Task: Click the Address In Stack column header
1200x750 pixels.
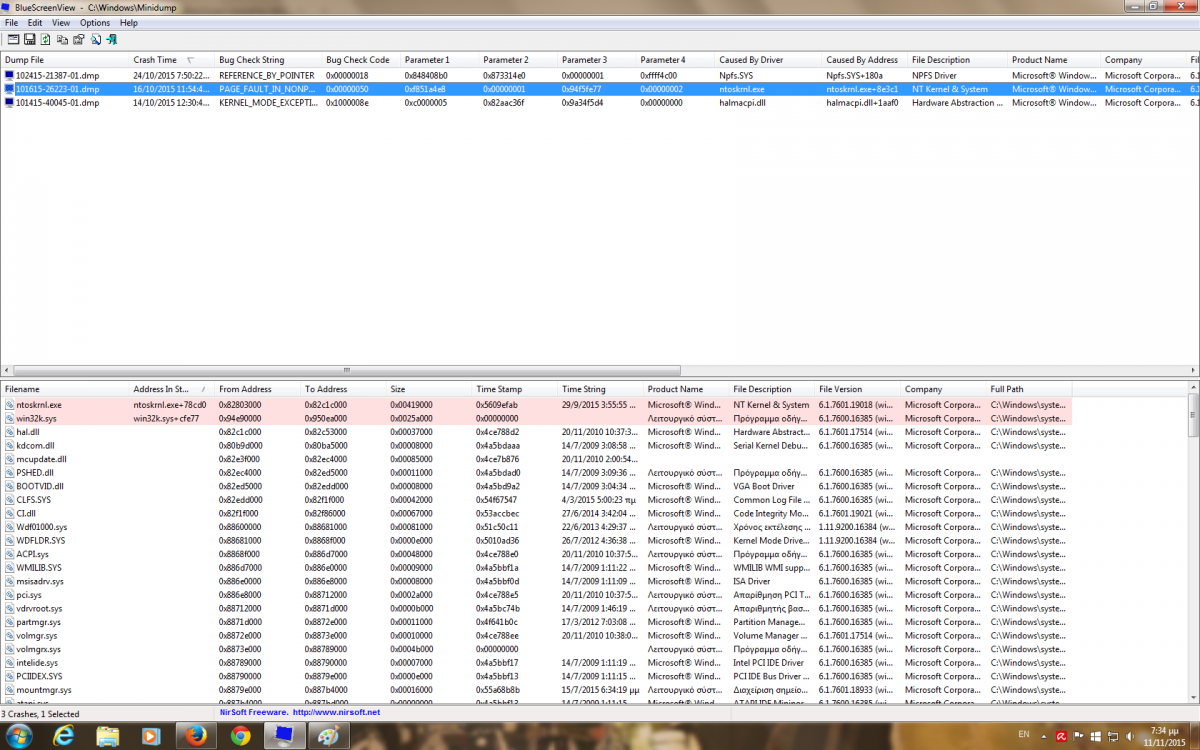Action: (172, 389)
